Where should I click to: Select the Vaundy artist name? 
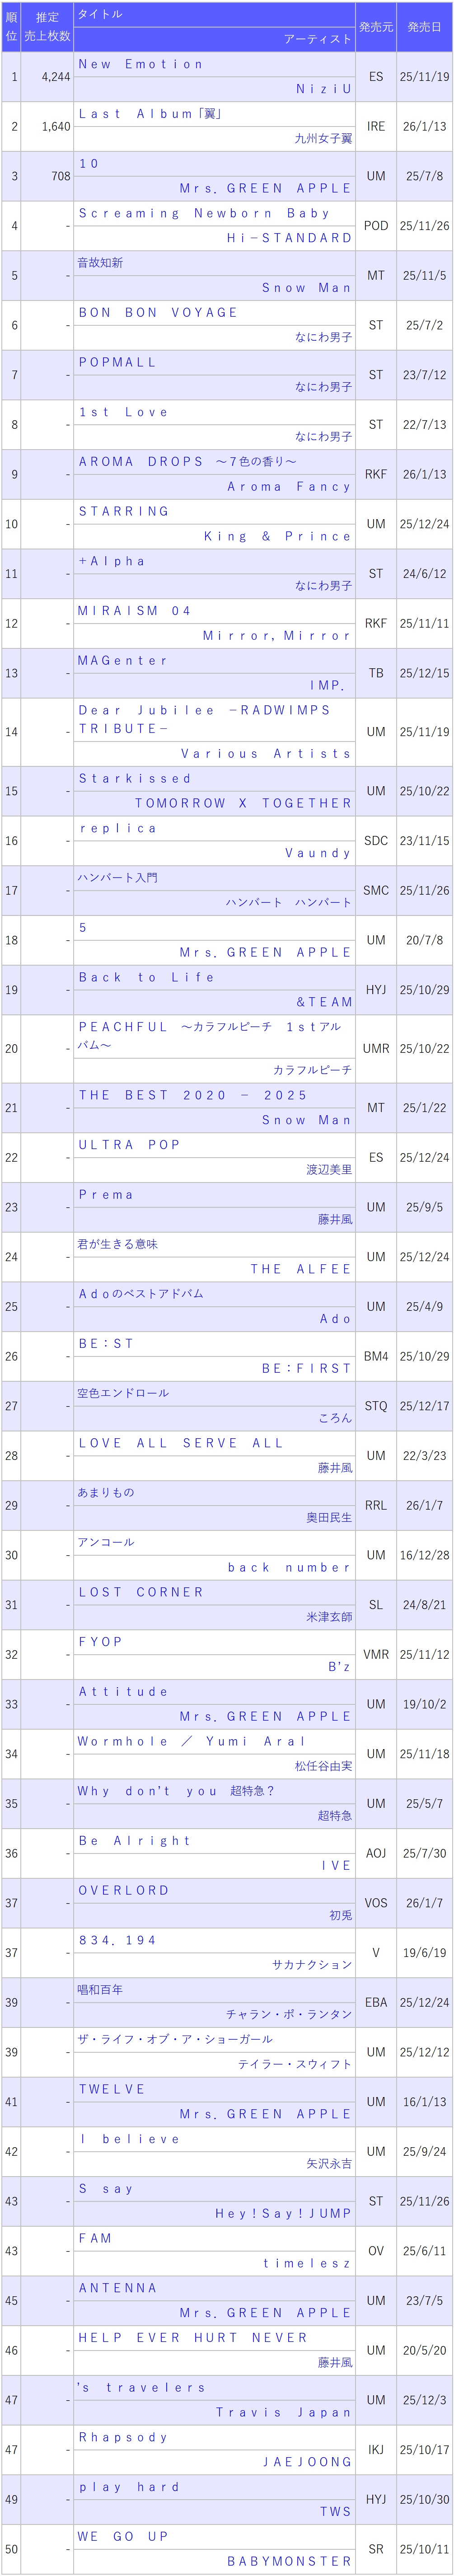pyautogui.click(x=318, y=853)
